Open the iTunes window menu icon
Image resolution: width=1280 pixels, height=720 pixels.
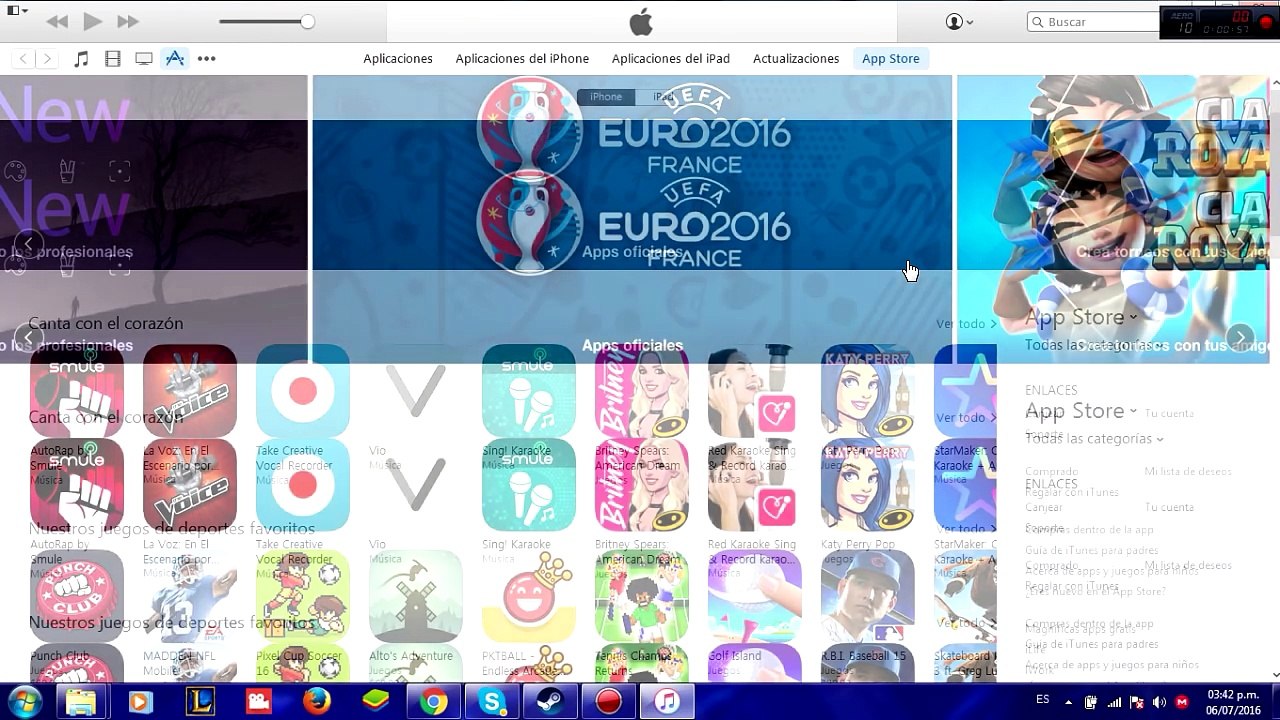17,10
